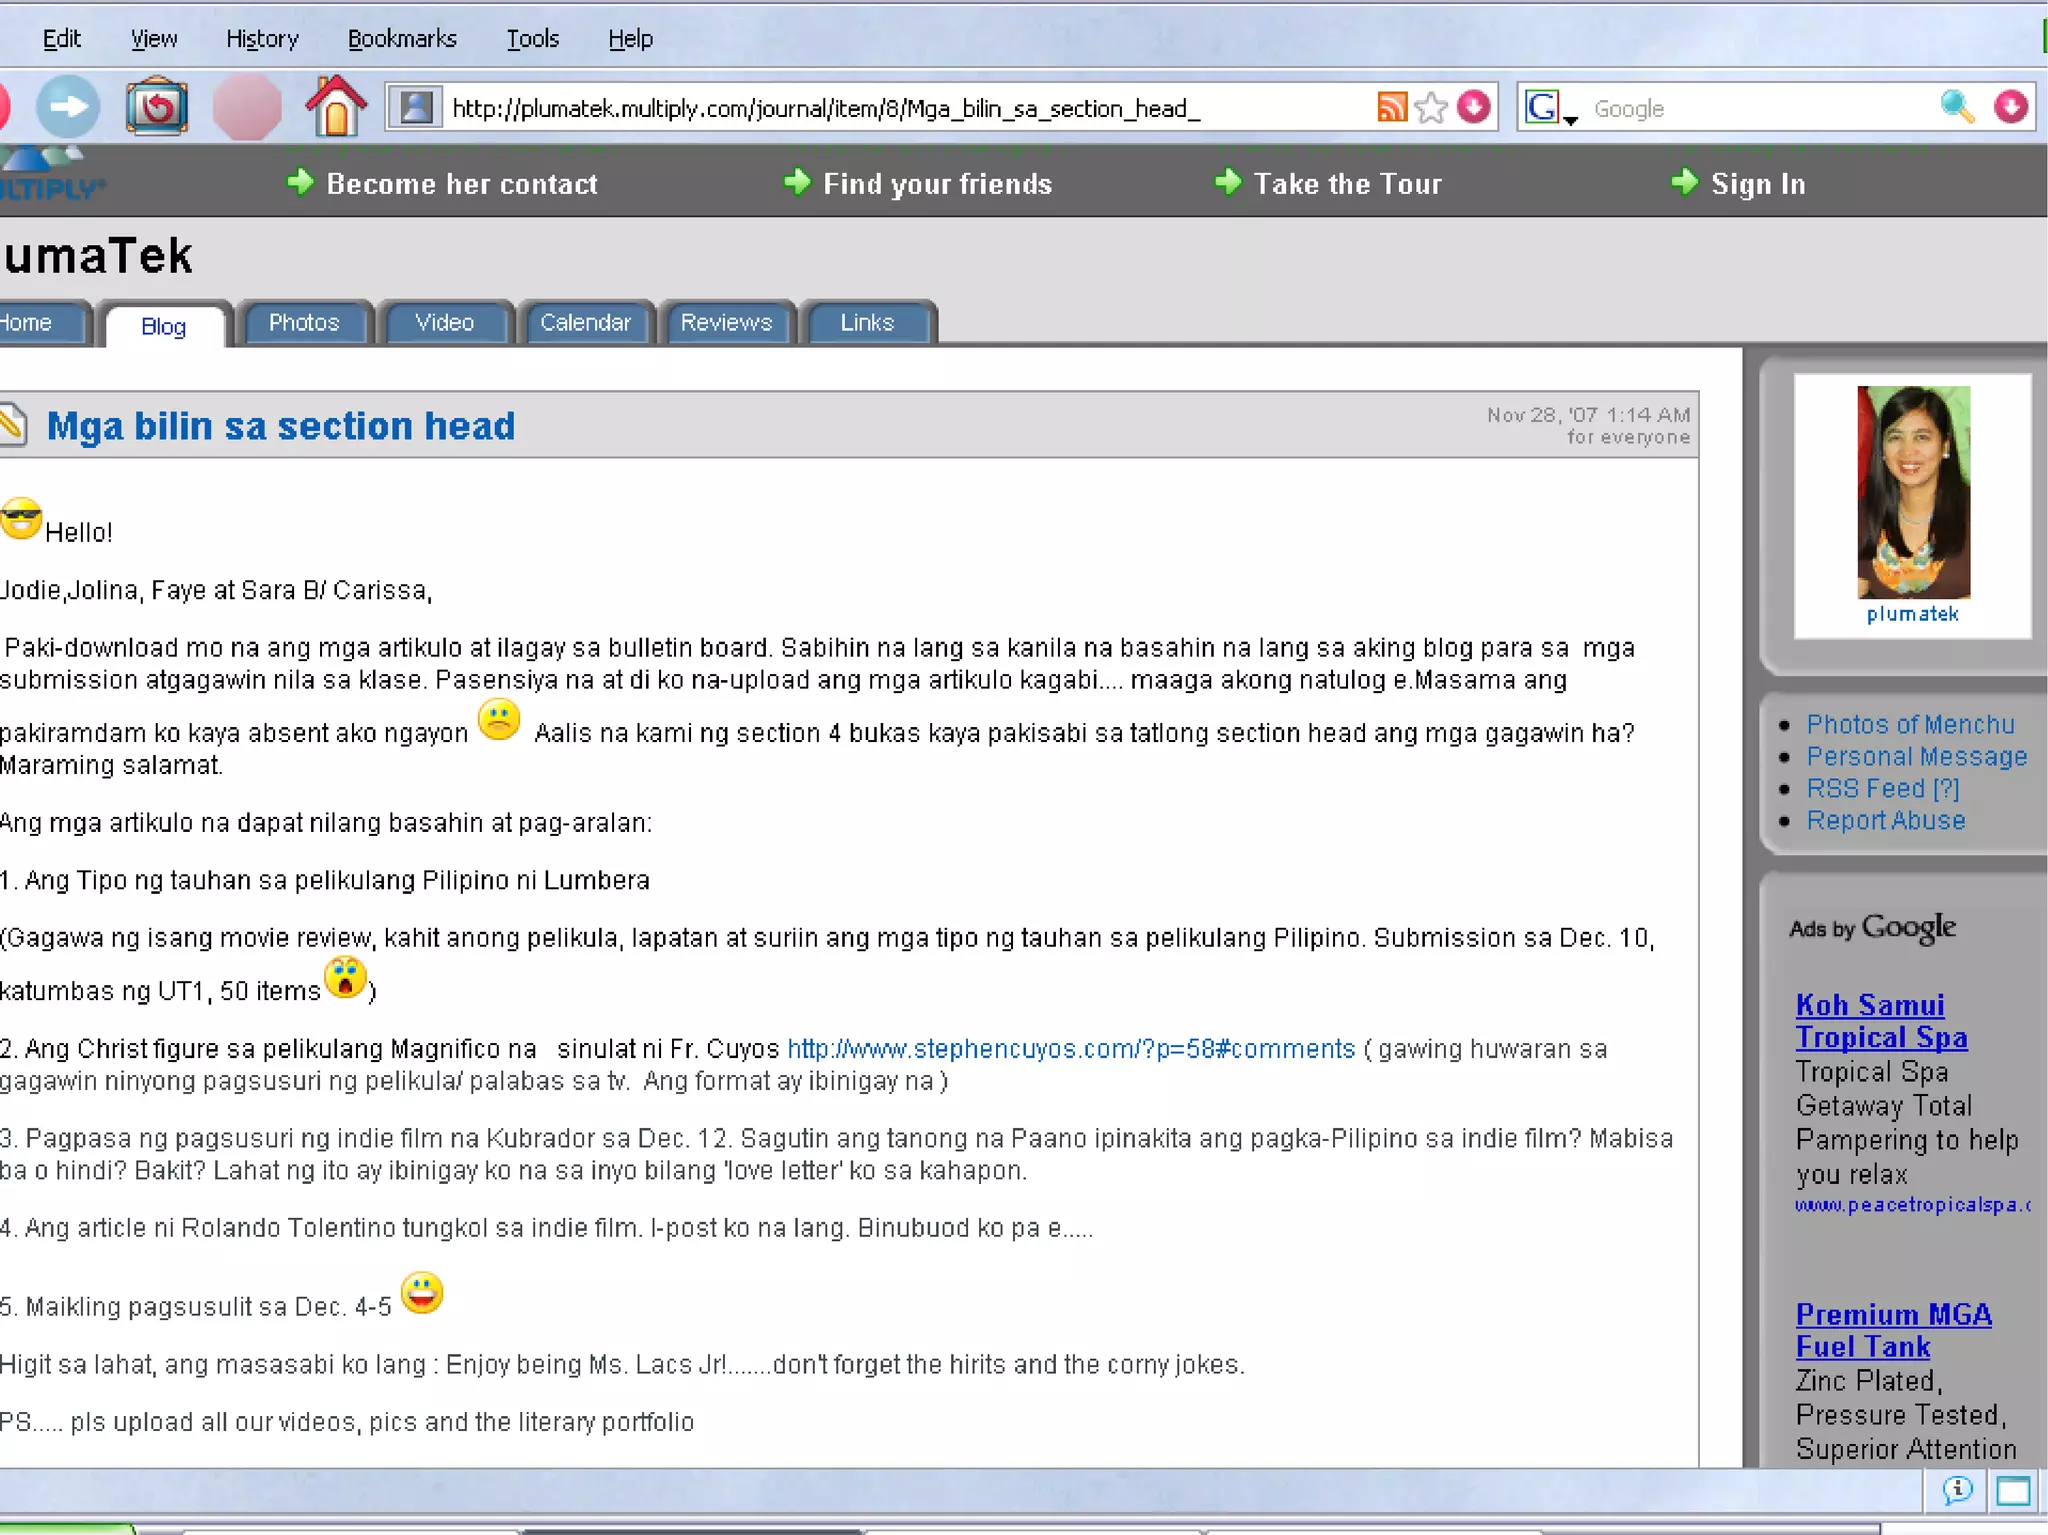Click the plumatek profile photo
Viewport: 2048px width, 1535px height.
click(x=1912, y=492)
